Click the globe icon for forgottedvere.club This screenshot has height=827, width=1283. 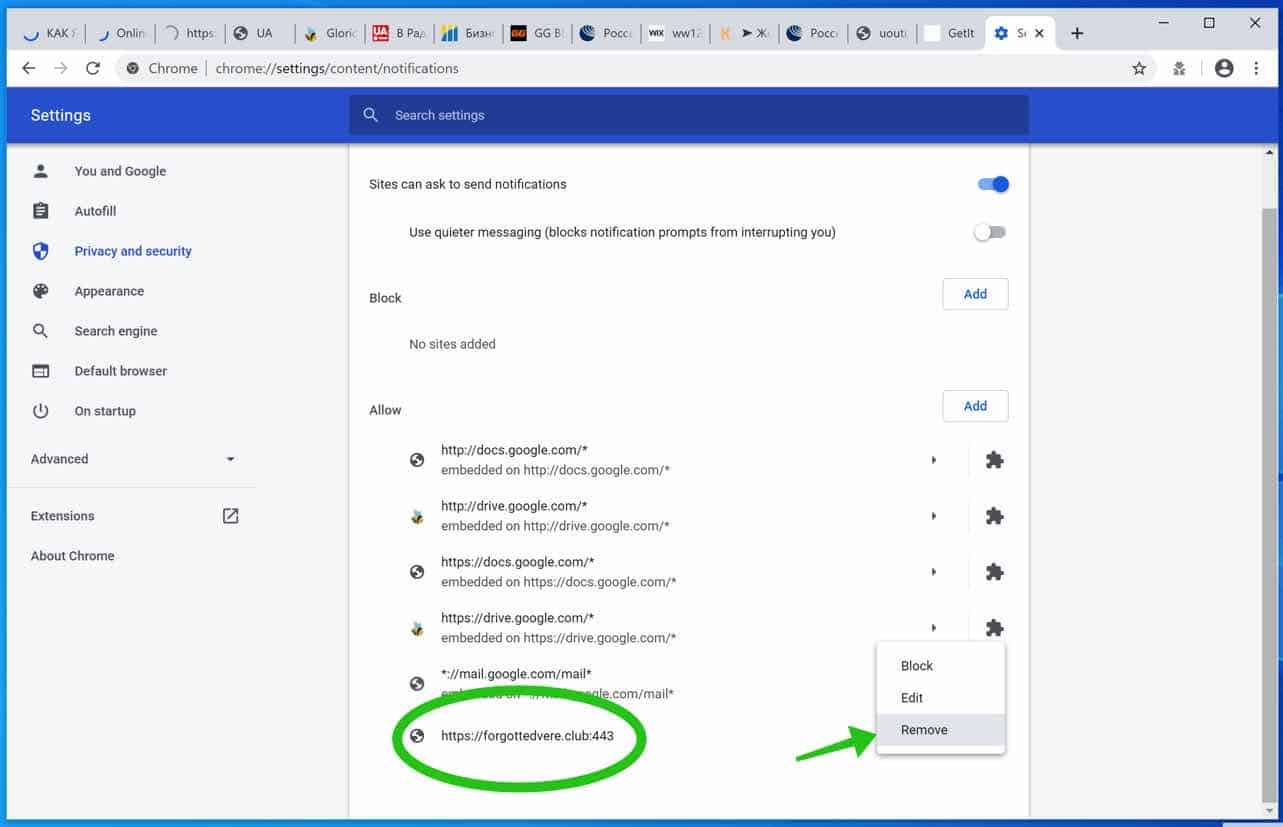coord(417,736)
